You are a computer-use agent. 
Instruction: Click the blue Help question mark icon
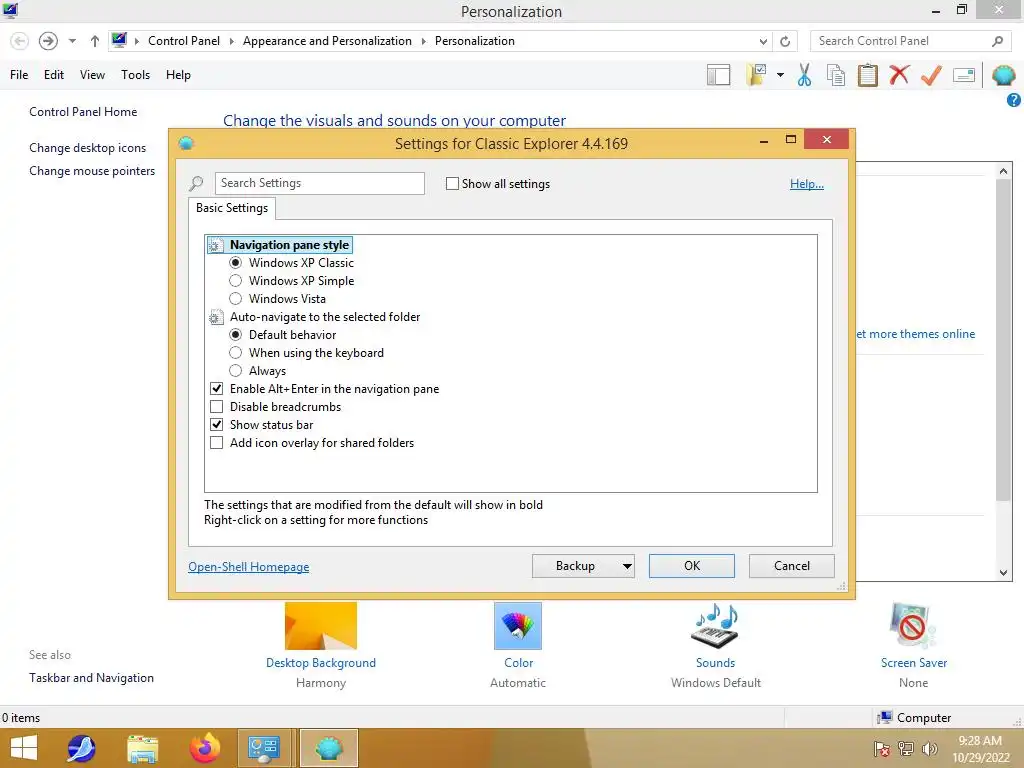1014,100
